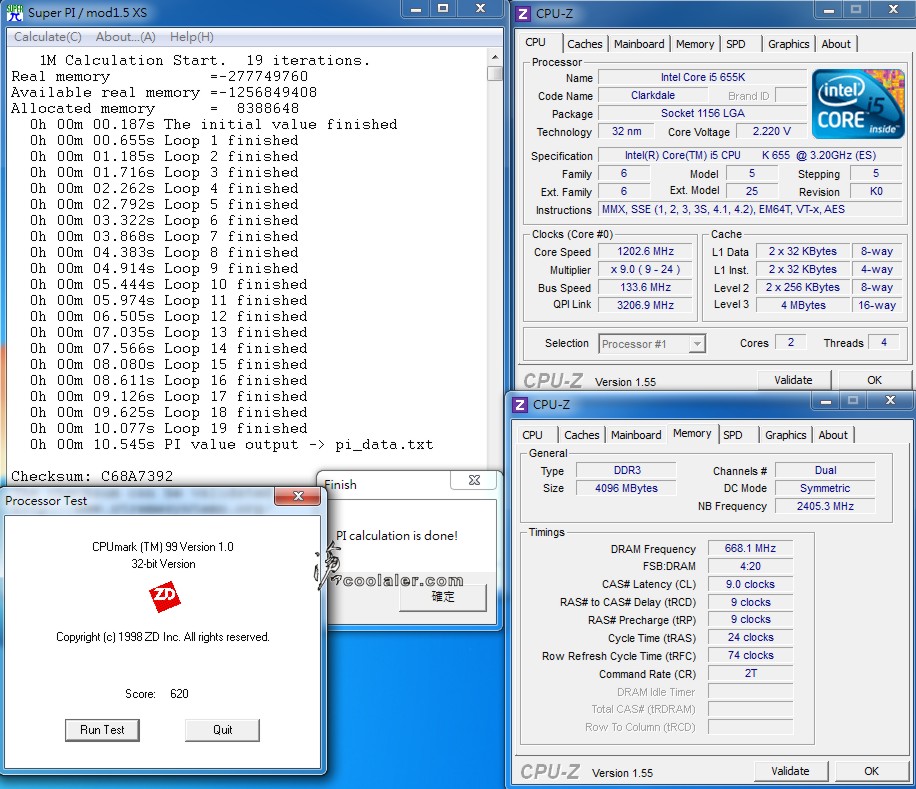Expand the Processor #1 selection dropdown
Viewport: 916px width, 789px height.
696,344
